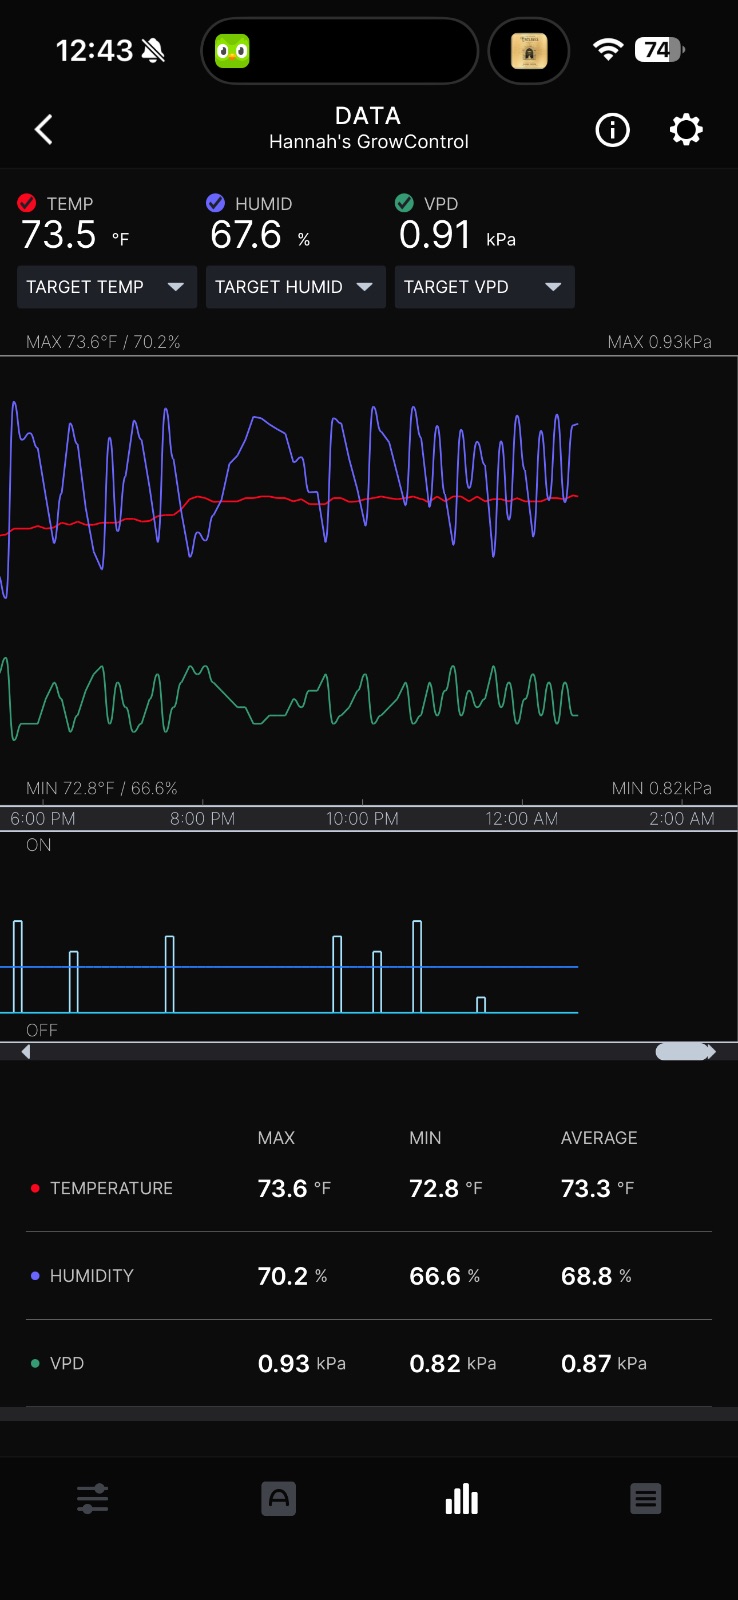Screen dimensions: 738x1600
Task: Tap the MAX 73.6°F / 70.2% label
Action: (103, 342)
